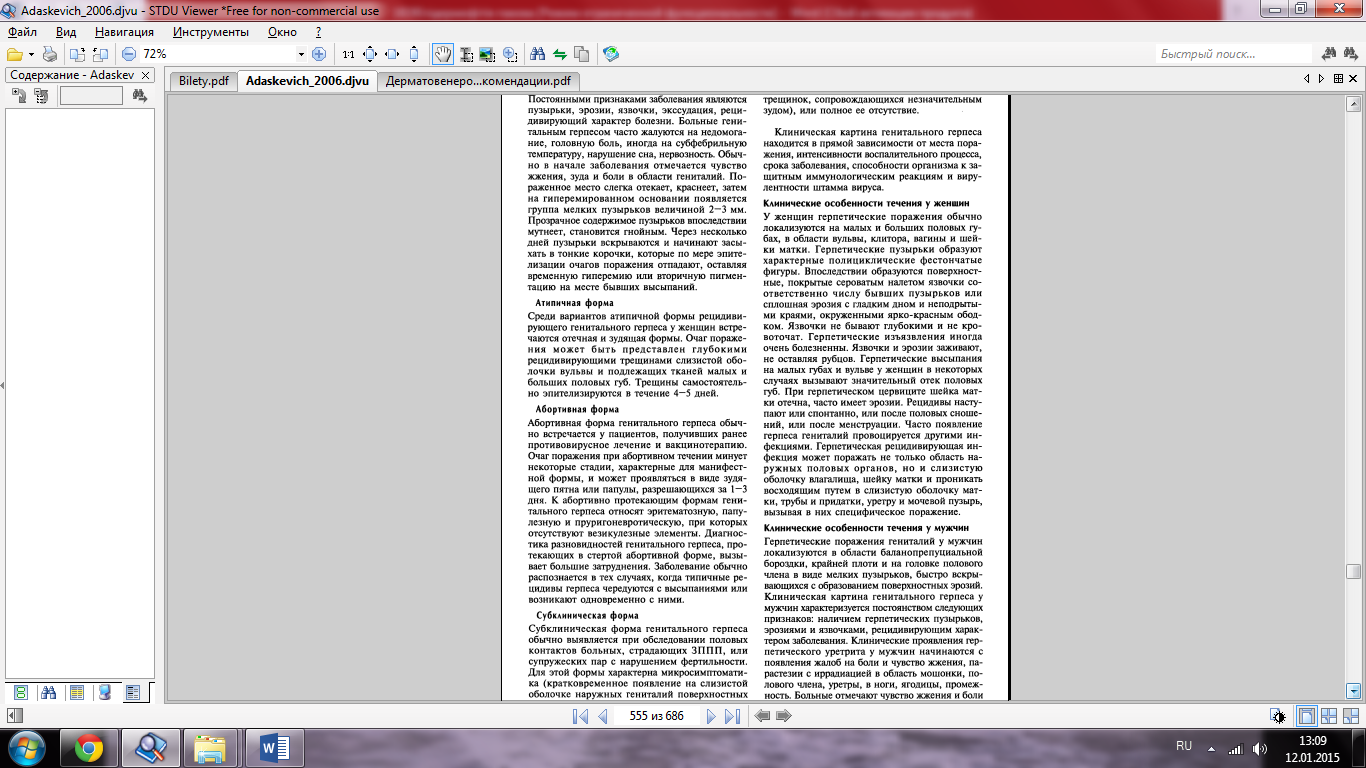This screenshot has height=768, width=1366.
Task: Fit whole page to window
Action: 370,54
